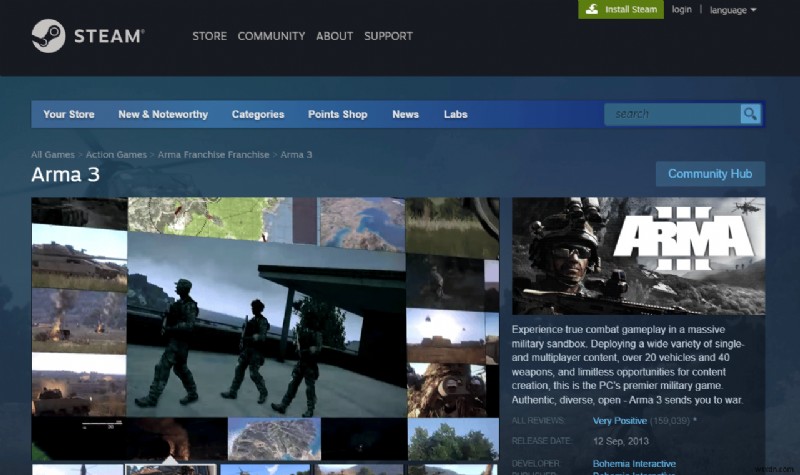800x475 pixels.
Task: Open the New & Noteworthy tab
Action: (x=163, y=114)
